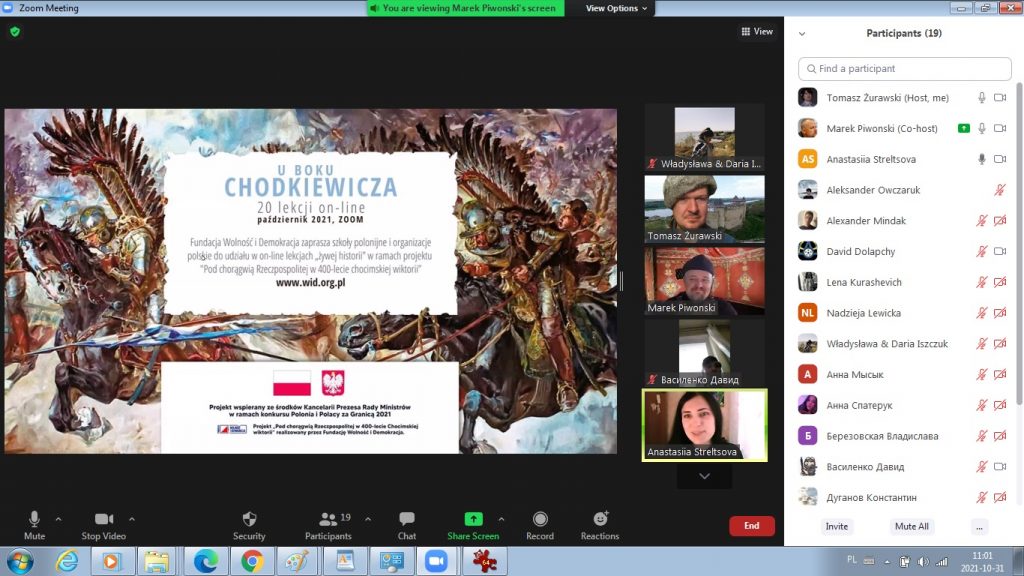This screenshot has height=576, width=1024.
Task: Open the Reactions emoji menu
Action: click(x=600, y=520)
